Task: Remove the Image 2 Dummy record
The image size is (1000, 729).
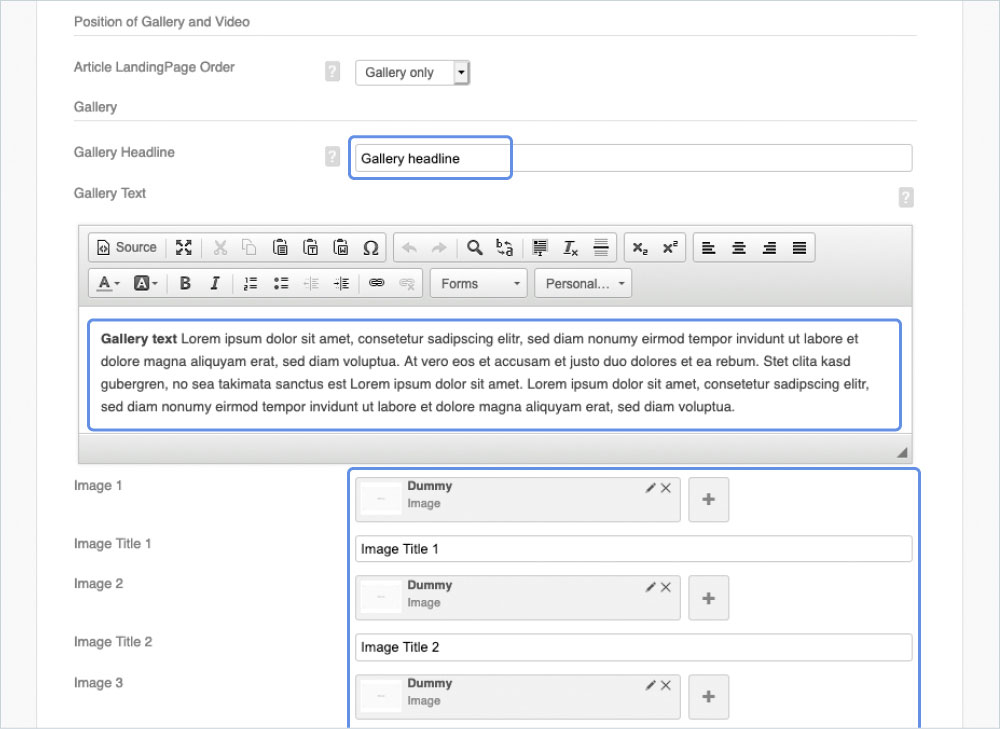Action: 666,587
